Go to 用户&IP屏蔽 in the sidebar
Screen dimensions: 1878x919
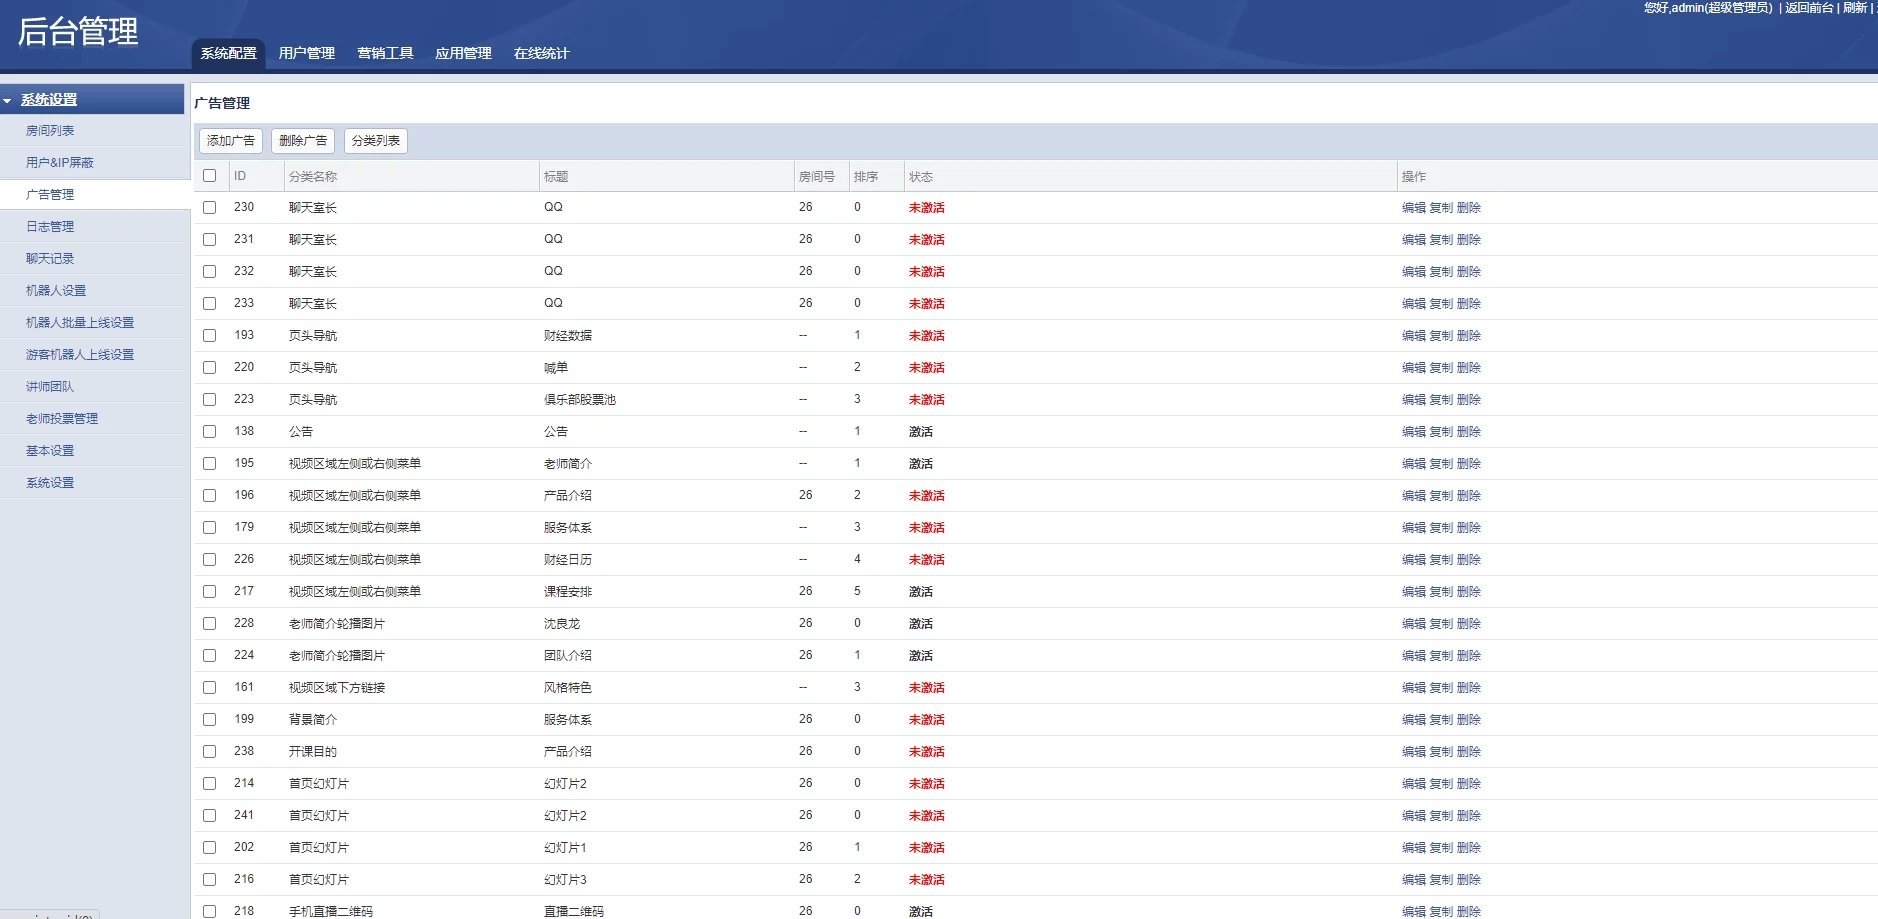[x=60, y=163]
